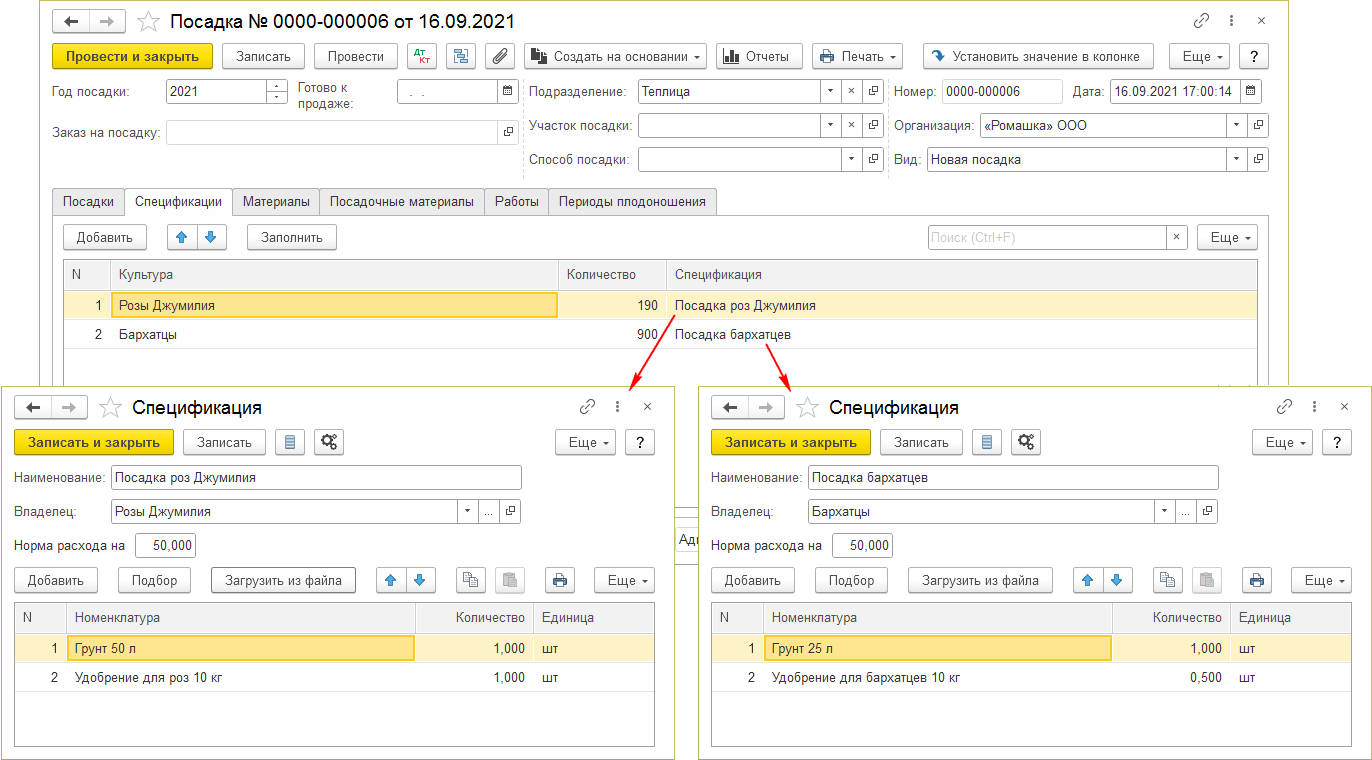1372x760 pixels.
Task: Switch to the Материалы tab
Action: [276, 201]
